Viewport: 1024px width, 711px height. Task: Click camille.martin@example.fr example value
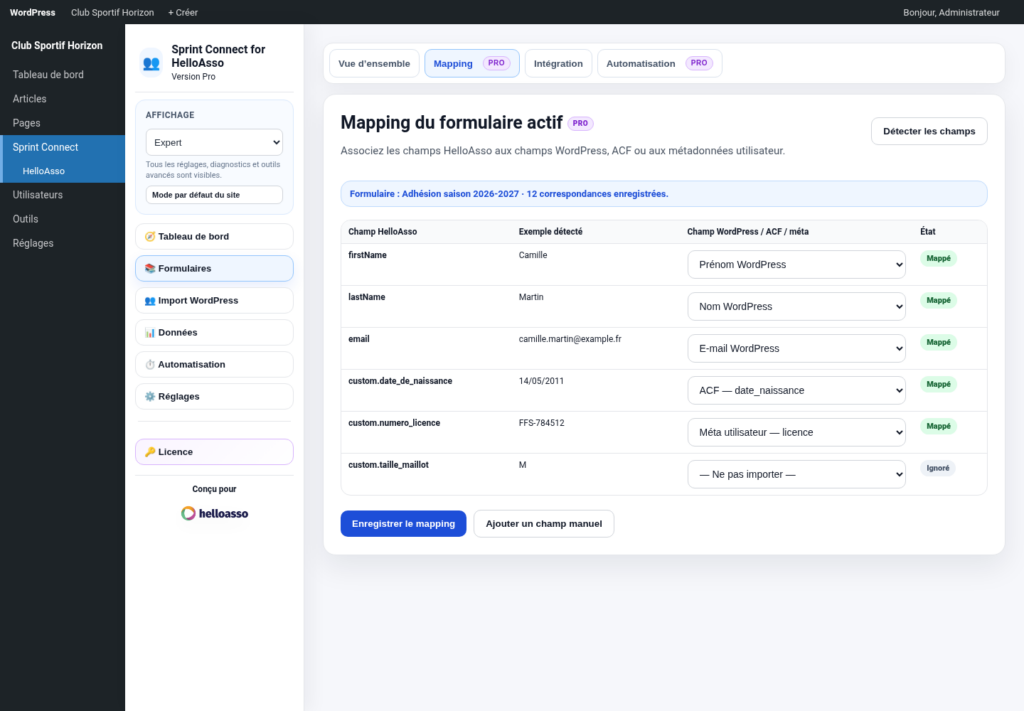point(570,339)
